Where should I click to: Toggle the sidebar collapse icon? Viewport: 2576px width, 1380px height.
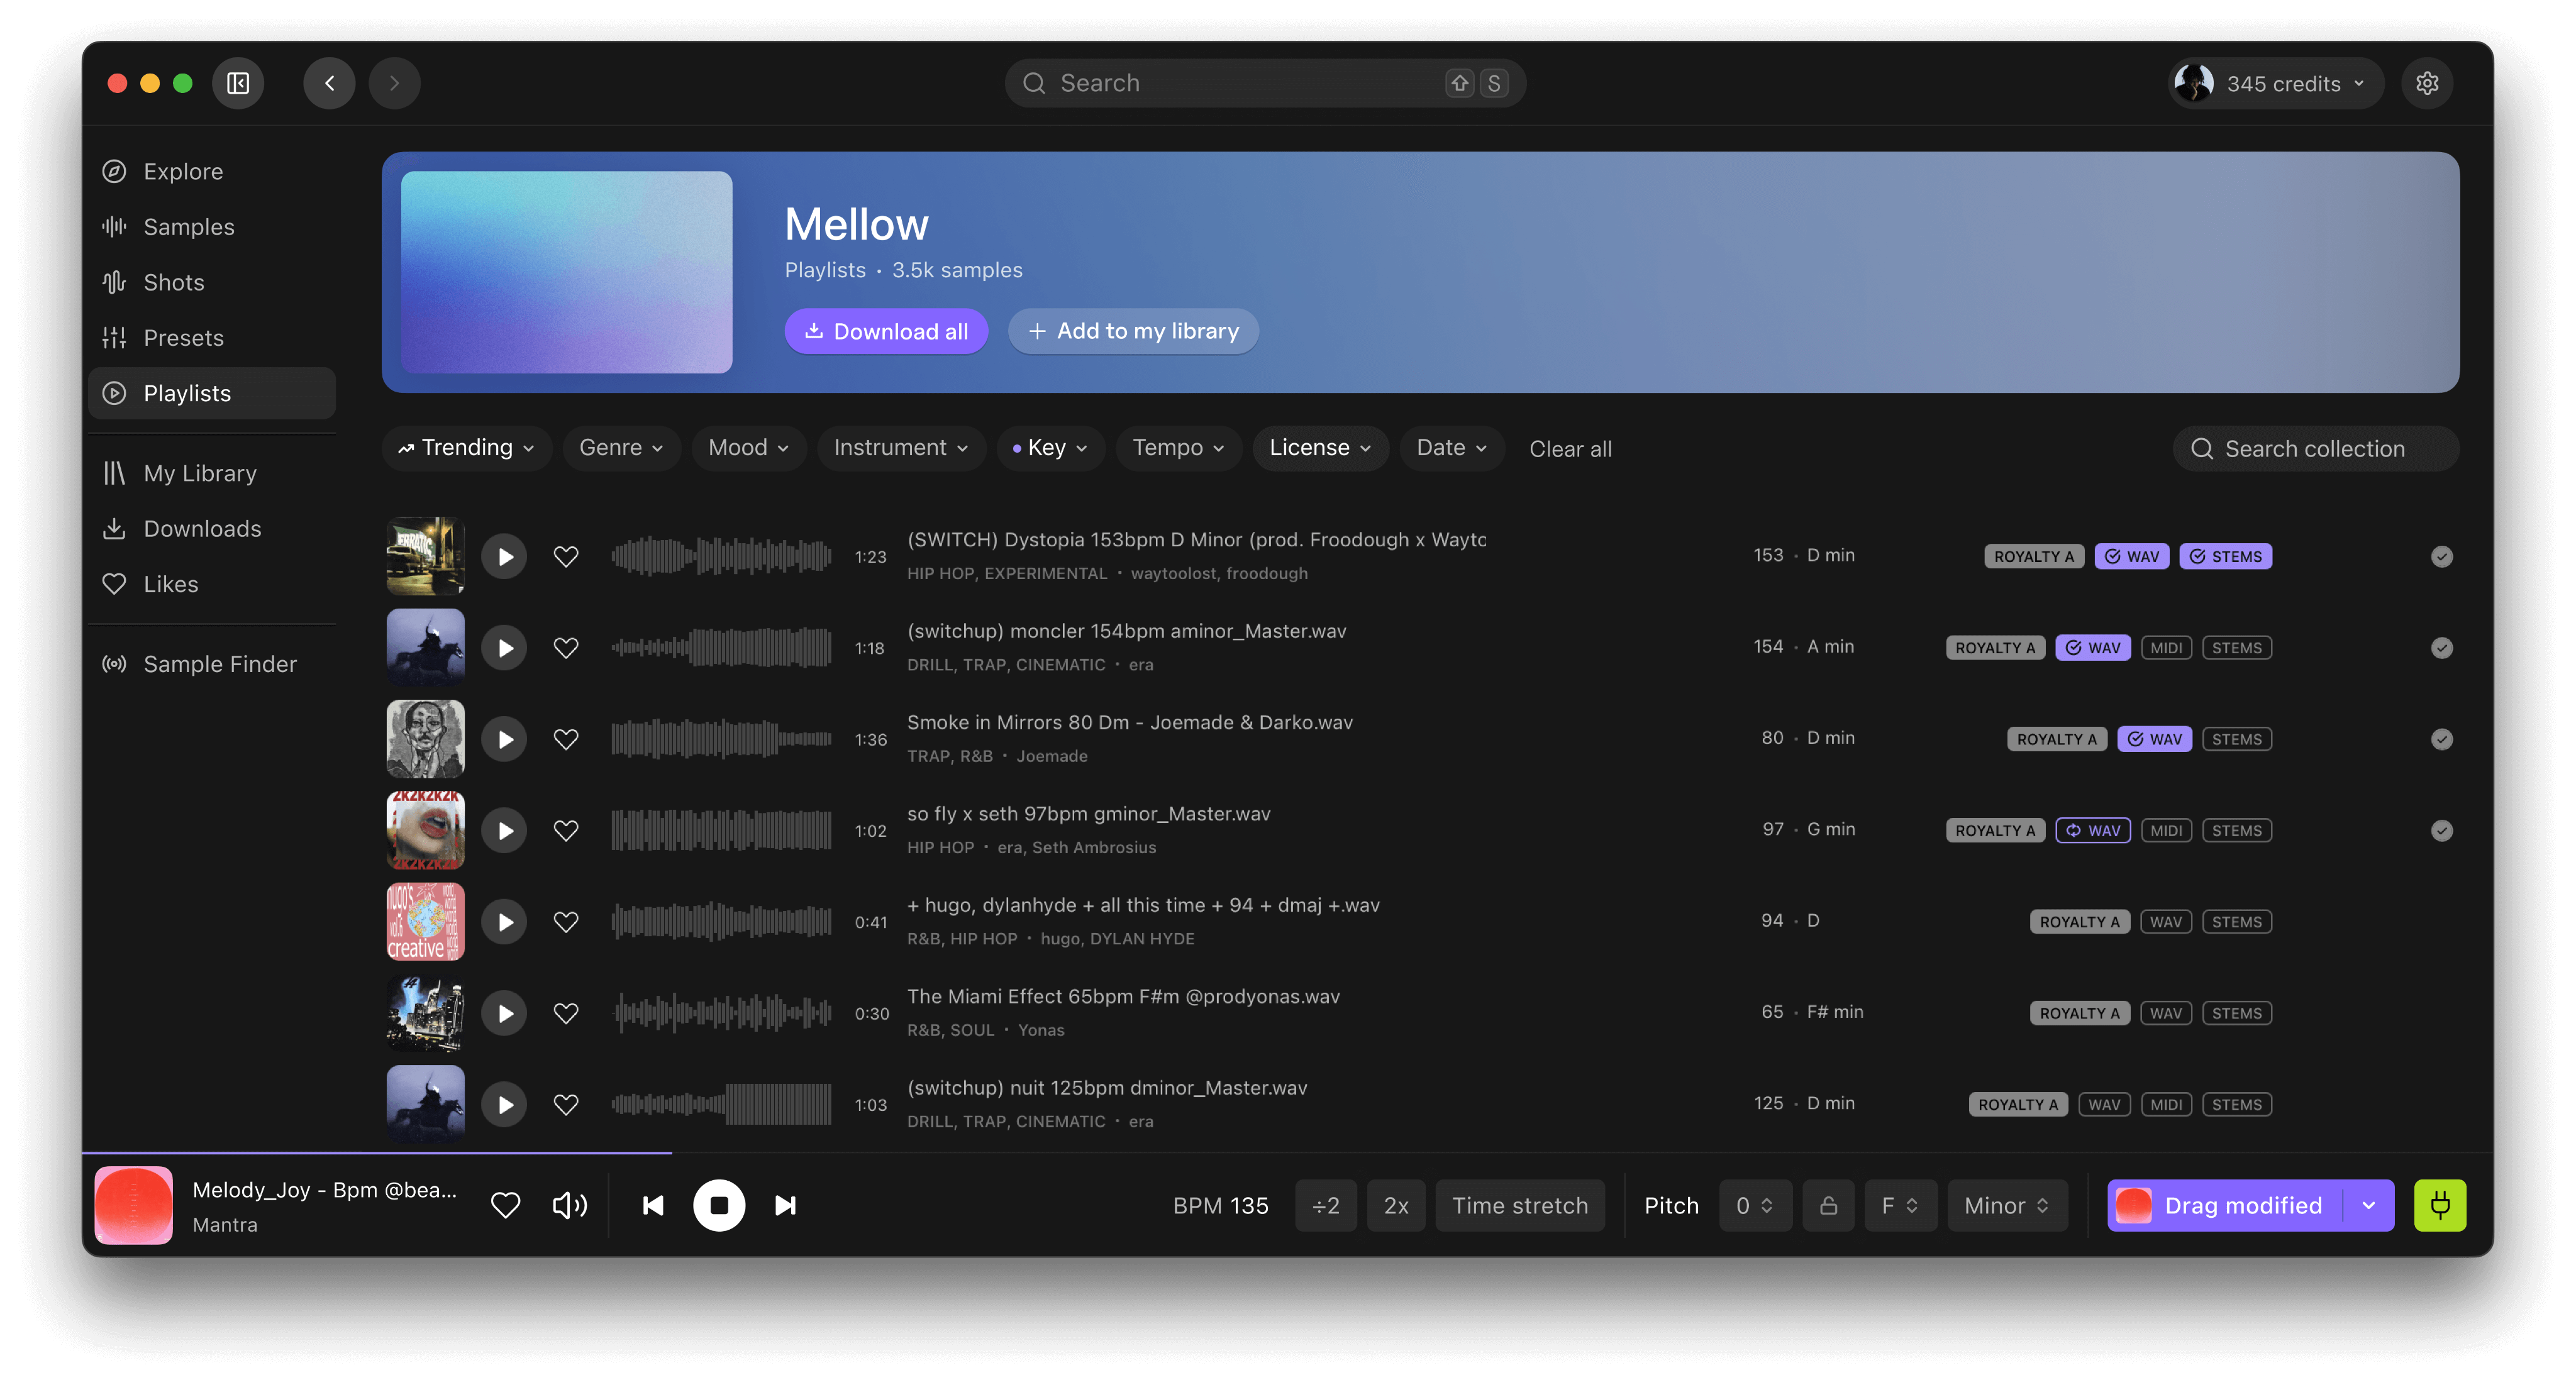[238, 83]
